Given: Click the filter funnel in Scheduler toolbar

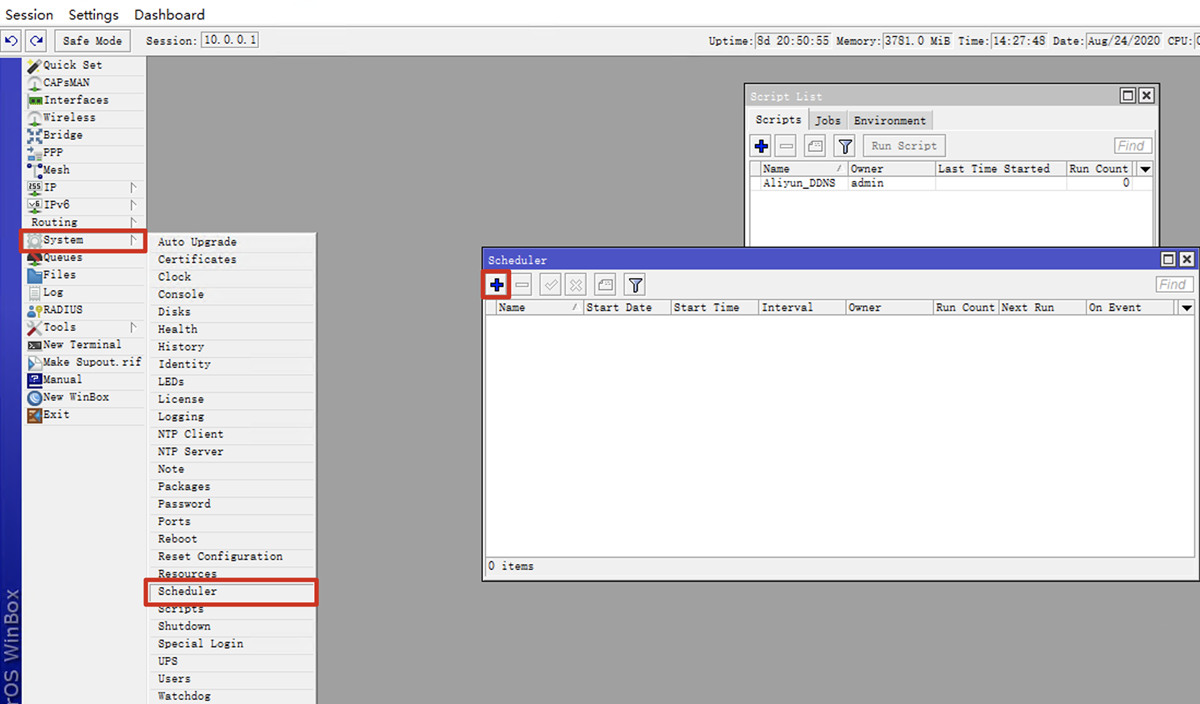Looking at the screenshot, I should click(634, 285).
